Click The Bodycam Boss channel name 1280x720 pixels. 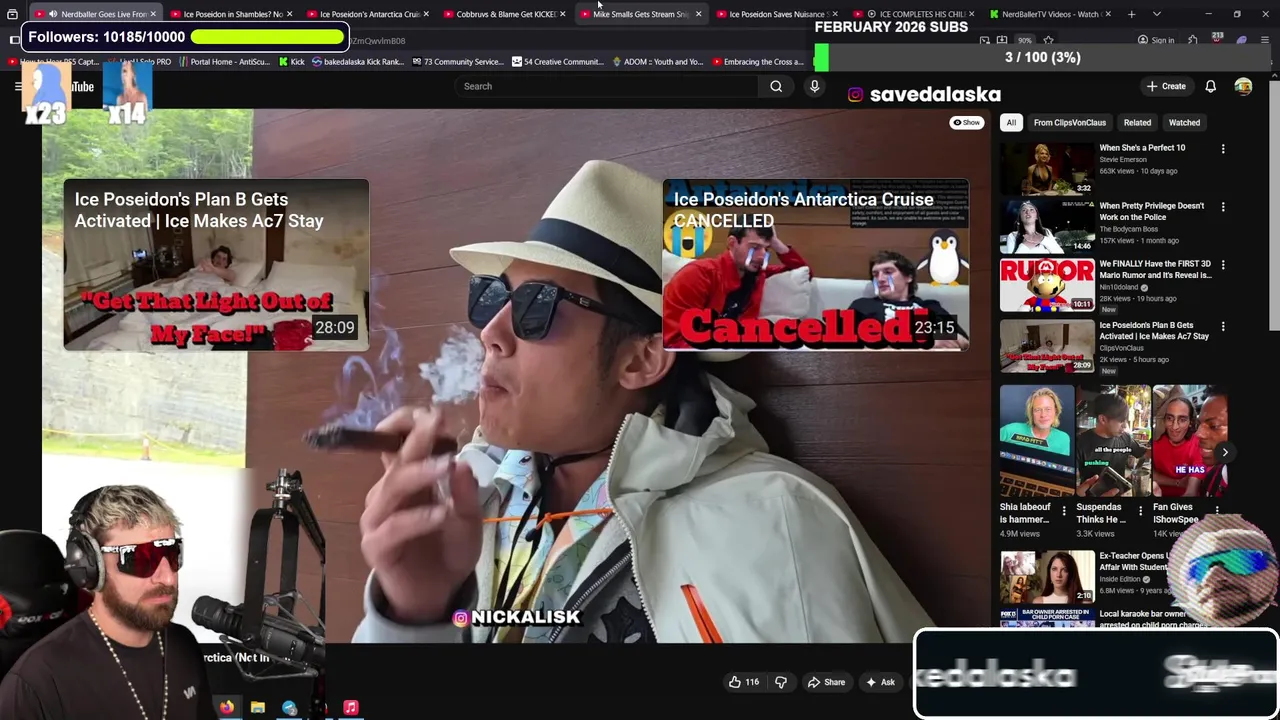pos(1130,229)
